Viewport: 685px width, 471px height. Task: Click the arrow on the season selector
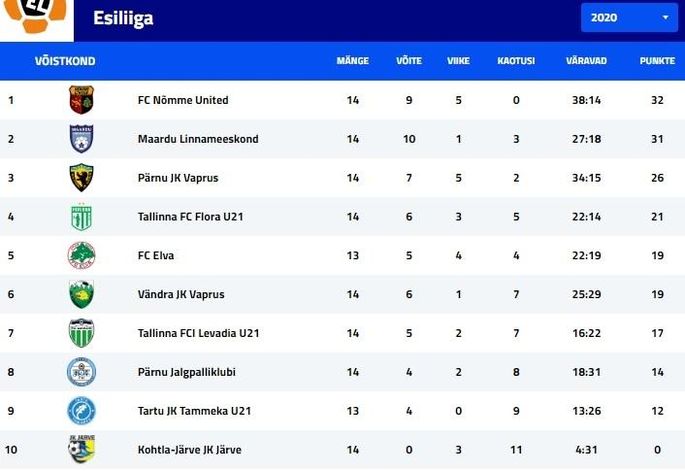click(x=665, y=17)
